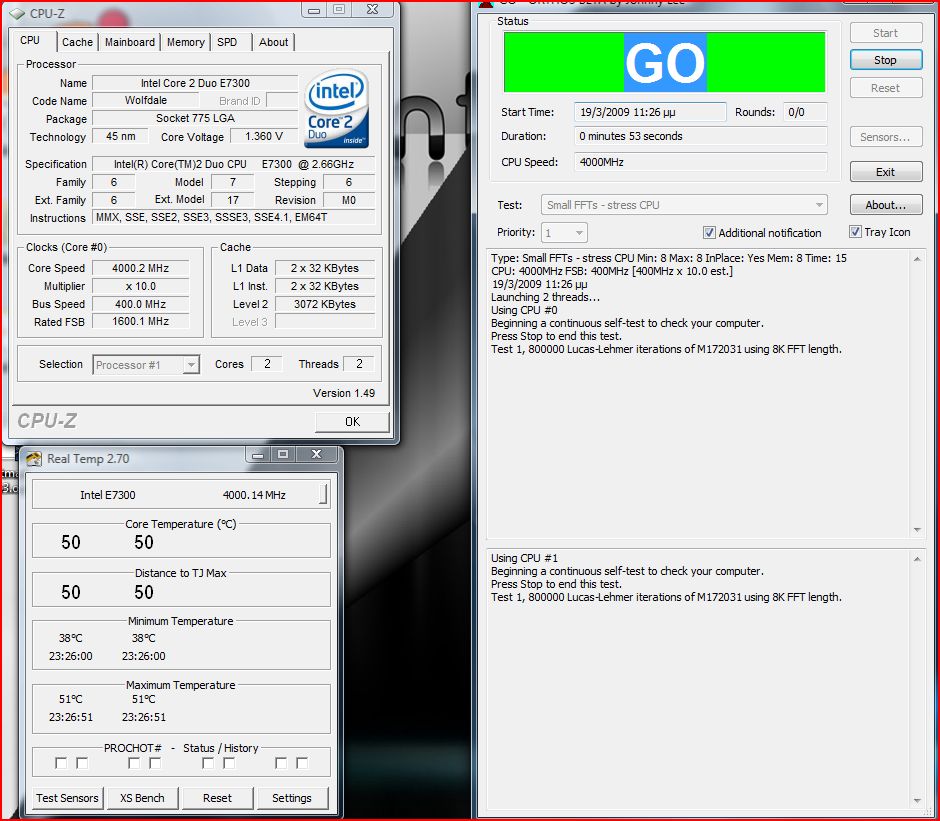Image resolution: width=940 pixels, height=821 pixels.
Task: Click the Rounds value 0/0
Action: [805, 112]
